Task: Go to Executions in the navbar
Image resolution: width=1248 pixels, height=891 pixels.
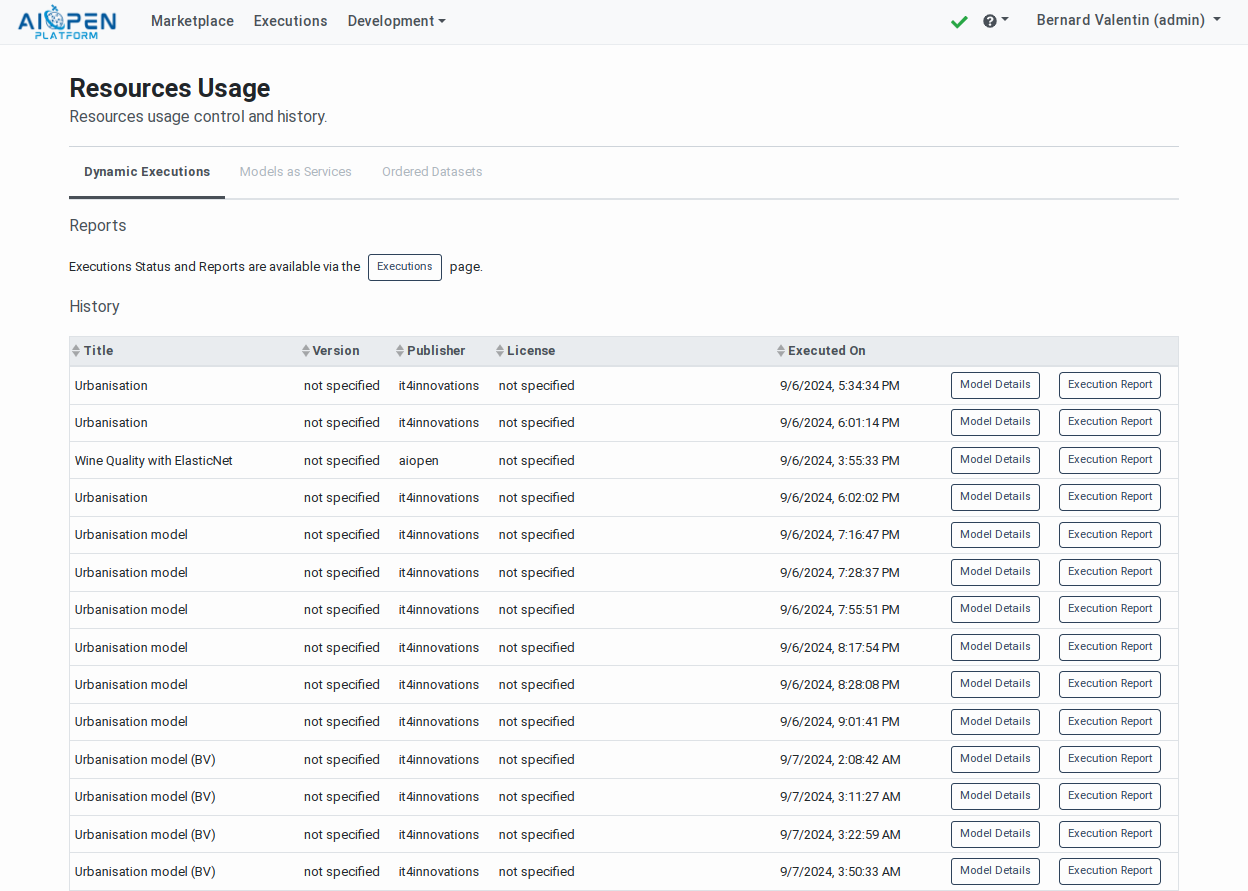Action: [x=290, y=21]
